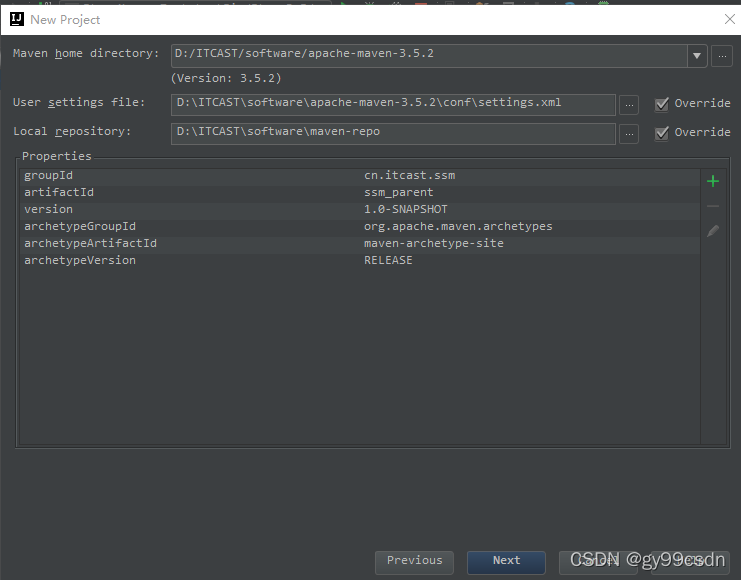This screenshot has height=580, width=741.
Task: Select the archetypeArtifactId property row
Action: coord(360,244)
